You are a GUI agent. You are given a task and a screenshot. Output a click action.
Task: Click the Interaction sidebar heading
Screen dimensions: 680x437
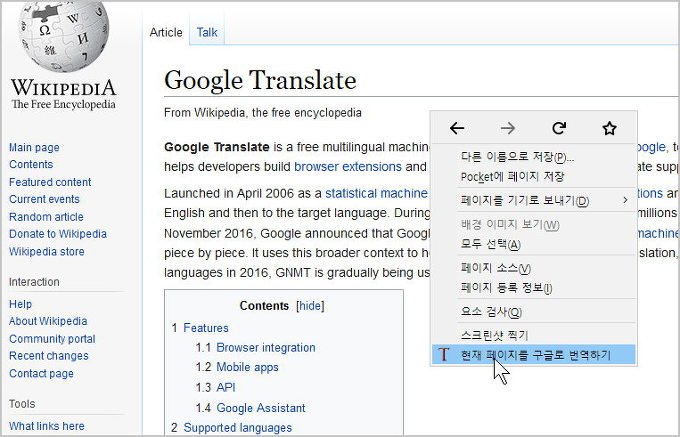click(34, 282)
